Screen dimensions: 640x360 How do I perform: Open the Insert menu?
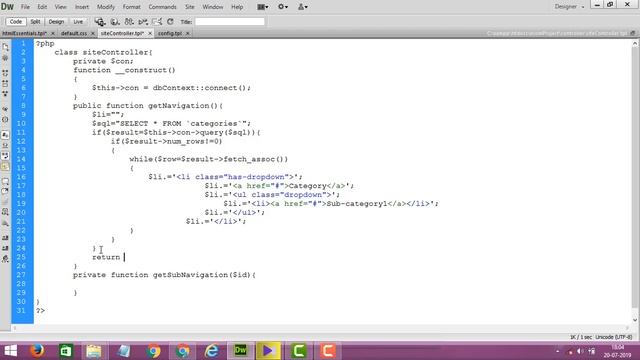coord(82,7)
